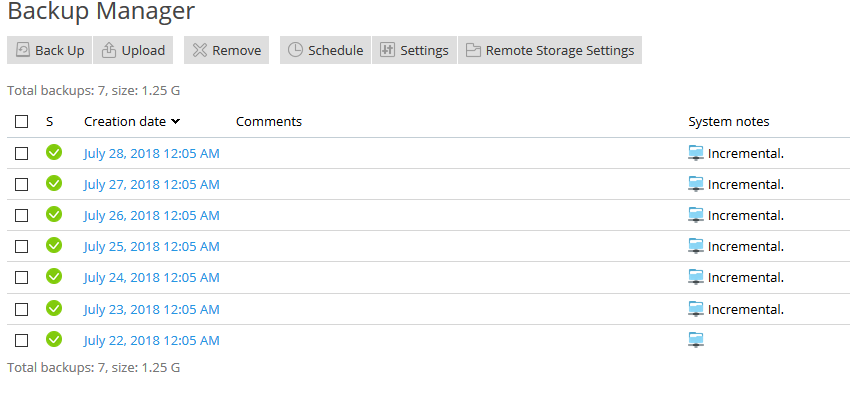This screenshot has height=395, width=850.
Task: Open Remote Storage Settings
Action: click(550, 50)
